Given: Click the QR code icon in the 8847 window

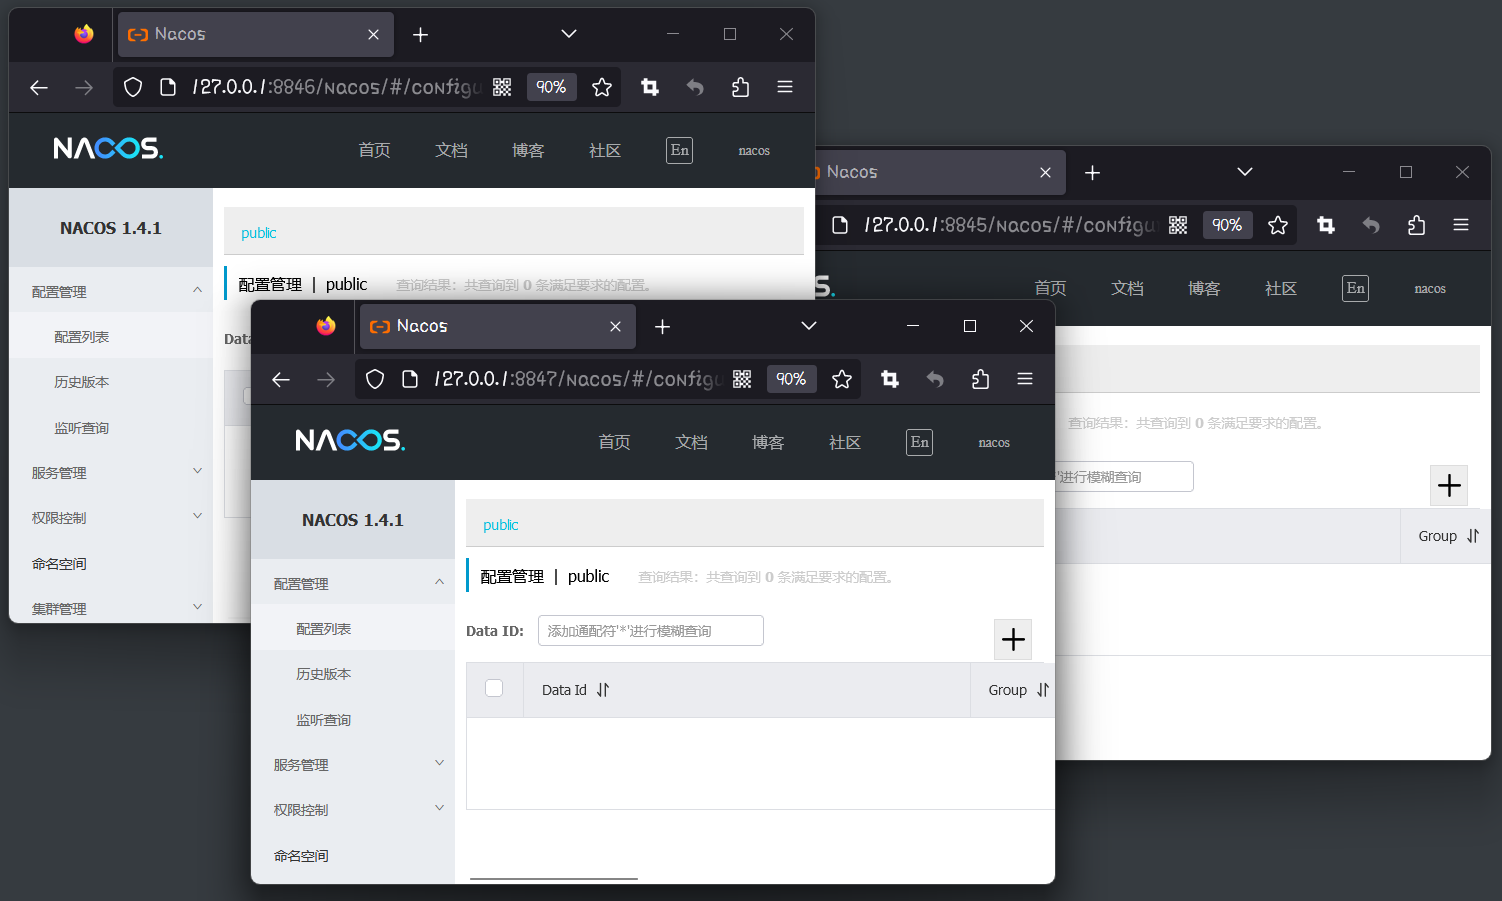Looking at the screenshot, I should coord(742,379).
